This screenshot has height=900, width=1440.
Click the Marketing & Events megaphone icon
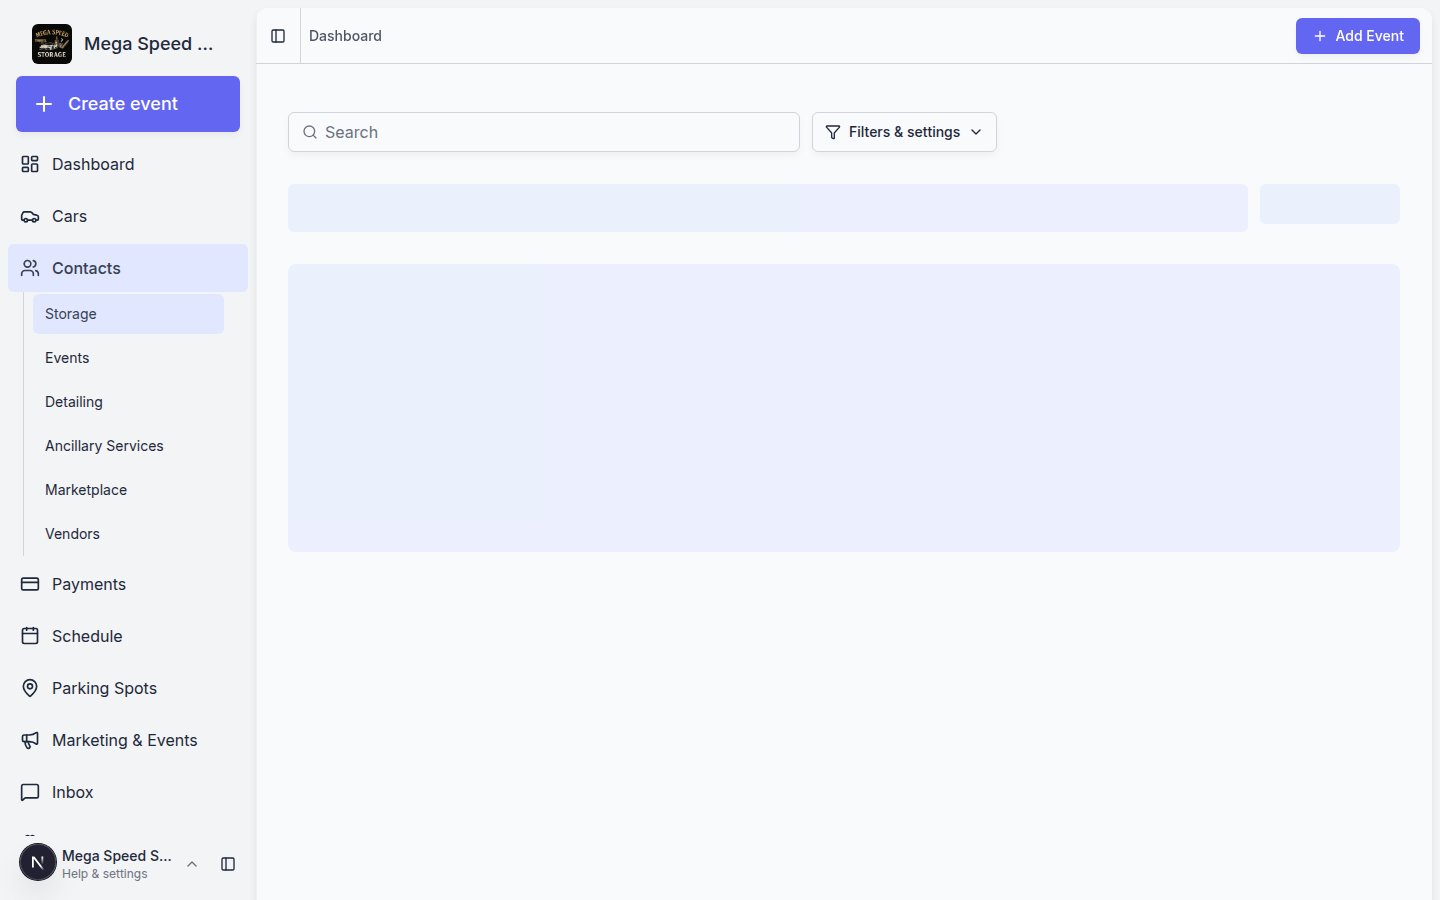(x=30, y=740)
